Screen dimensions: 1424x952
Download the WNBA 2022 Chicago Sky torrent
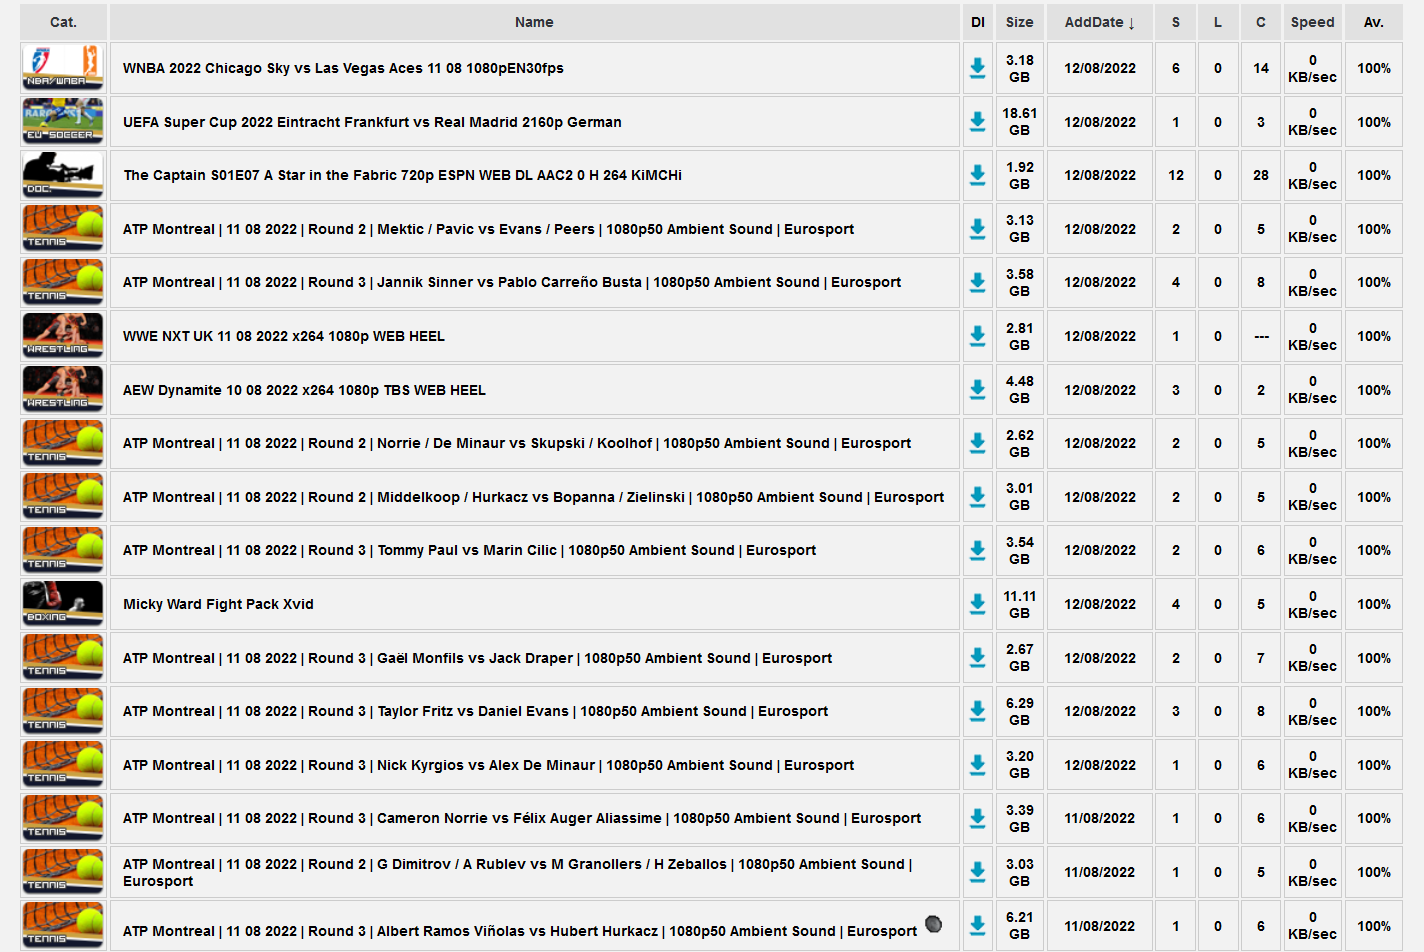tap(977, 68)
